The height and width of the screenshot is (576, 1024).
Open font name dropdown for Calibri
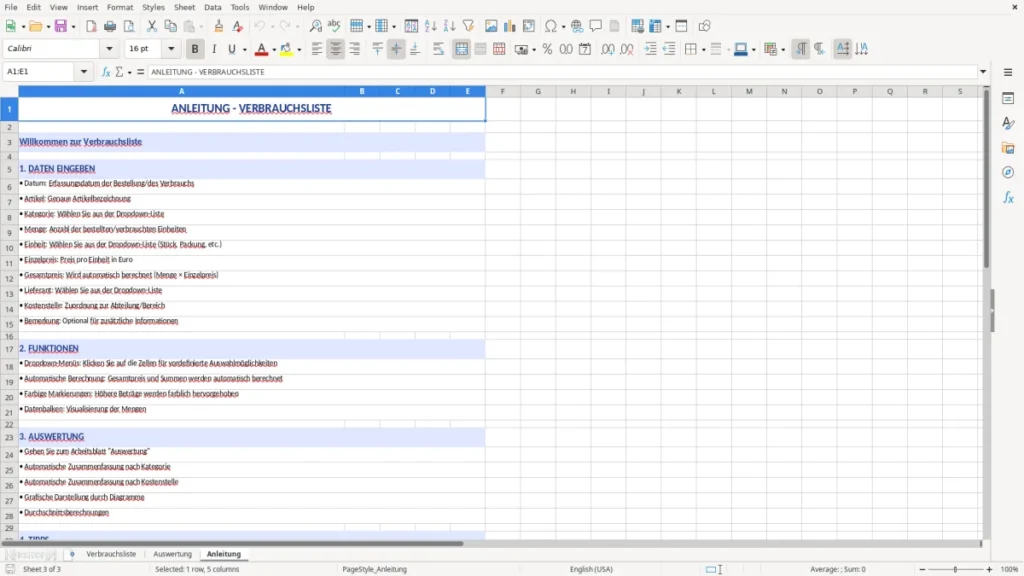pos(109,49)
